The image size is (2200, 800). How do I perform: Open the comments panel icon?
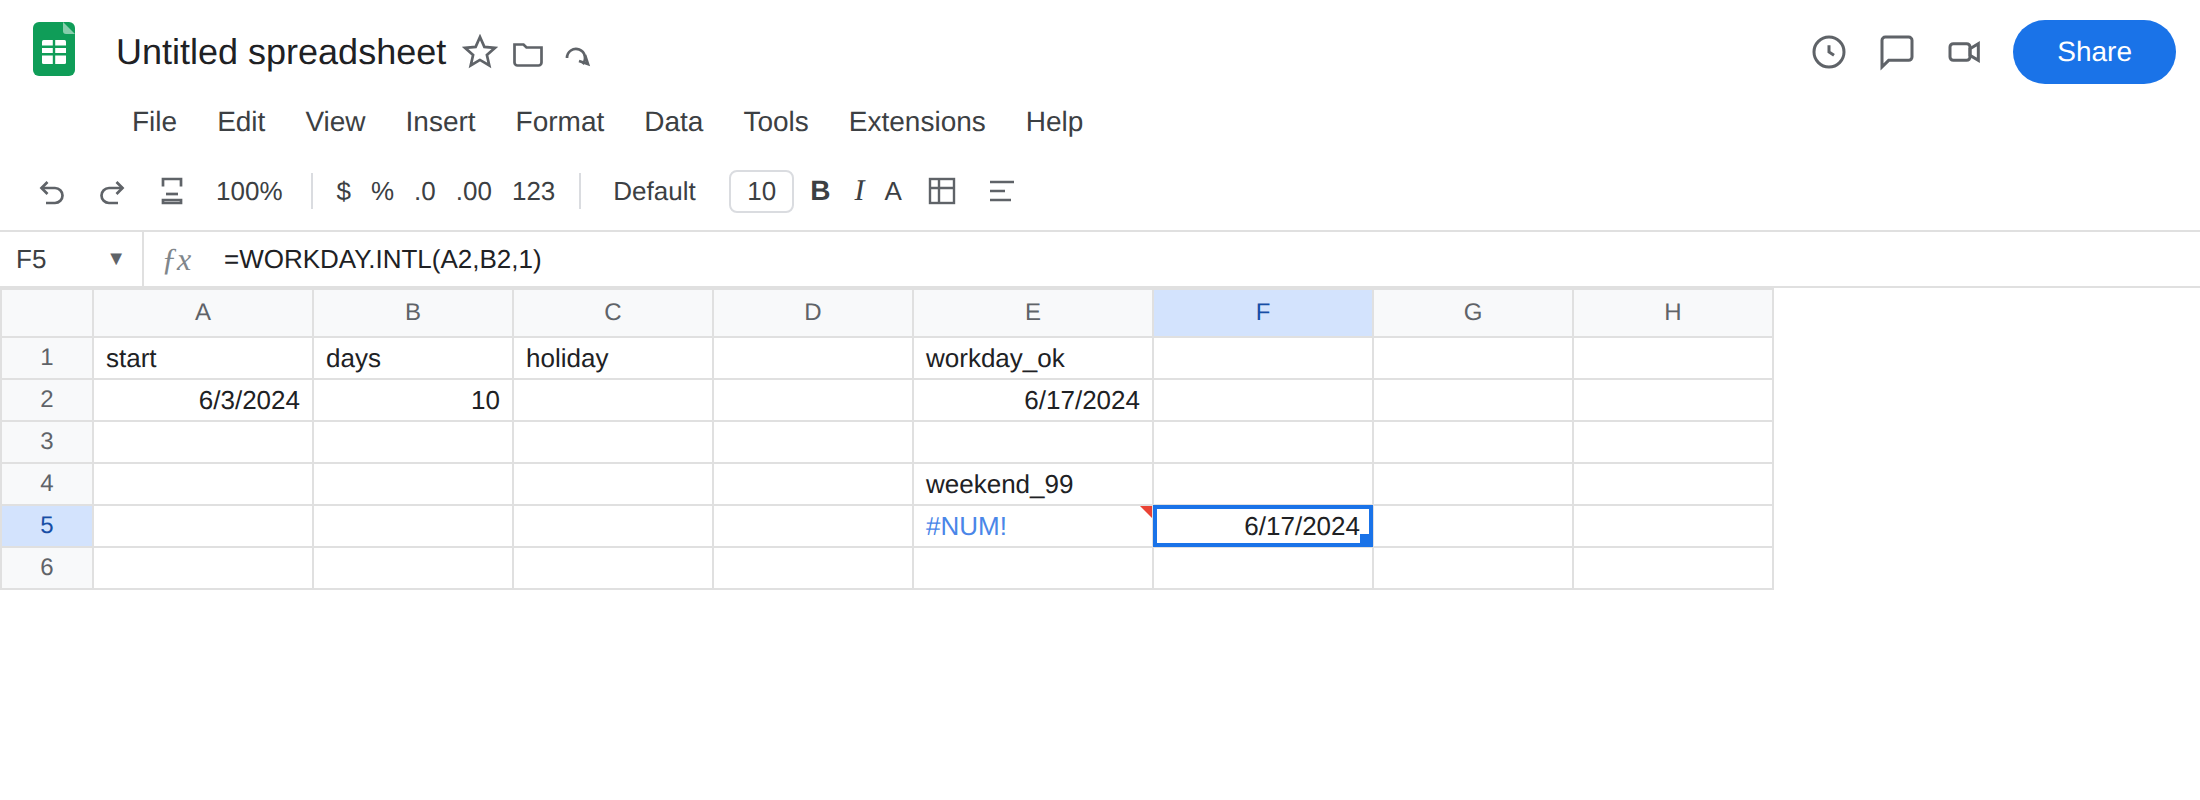coord(1896,52)
